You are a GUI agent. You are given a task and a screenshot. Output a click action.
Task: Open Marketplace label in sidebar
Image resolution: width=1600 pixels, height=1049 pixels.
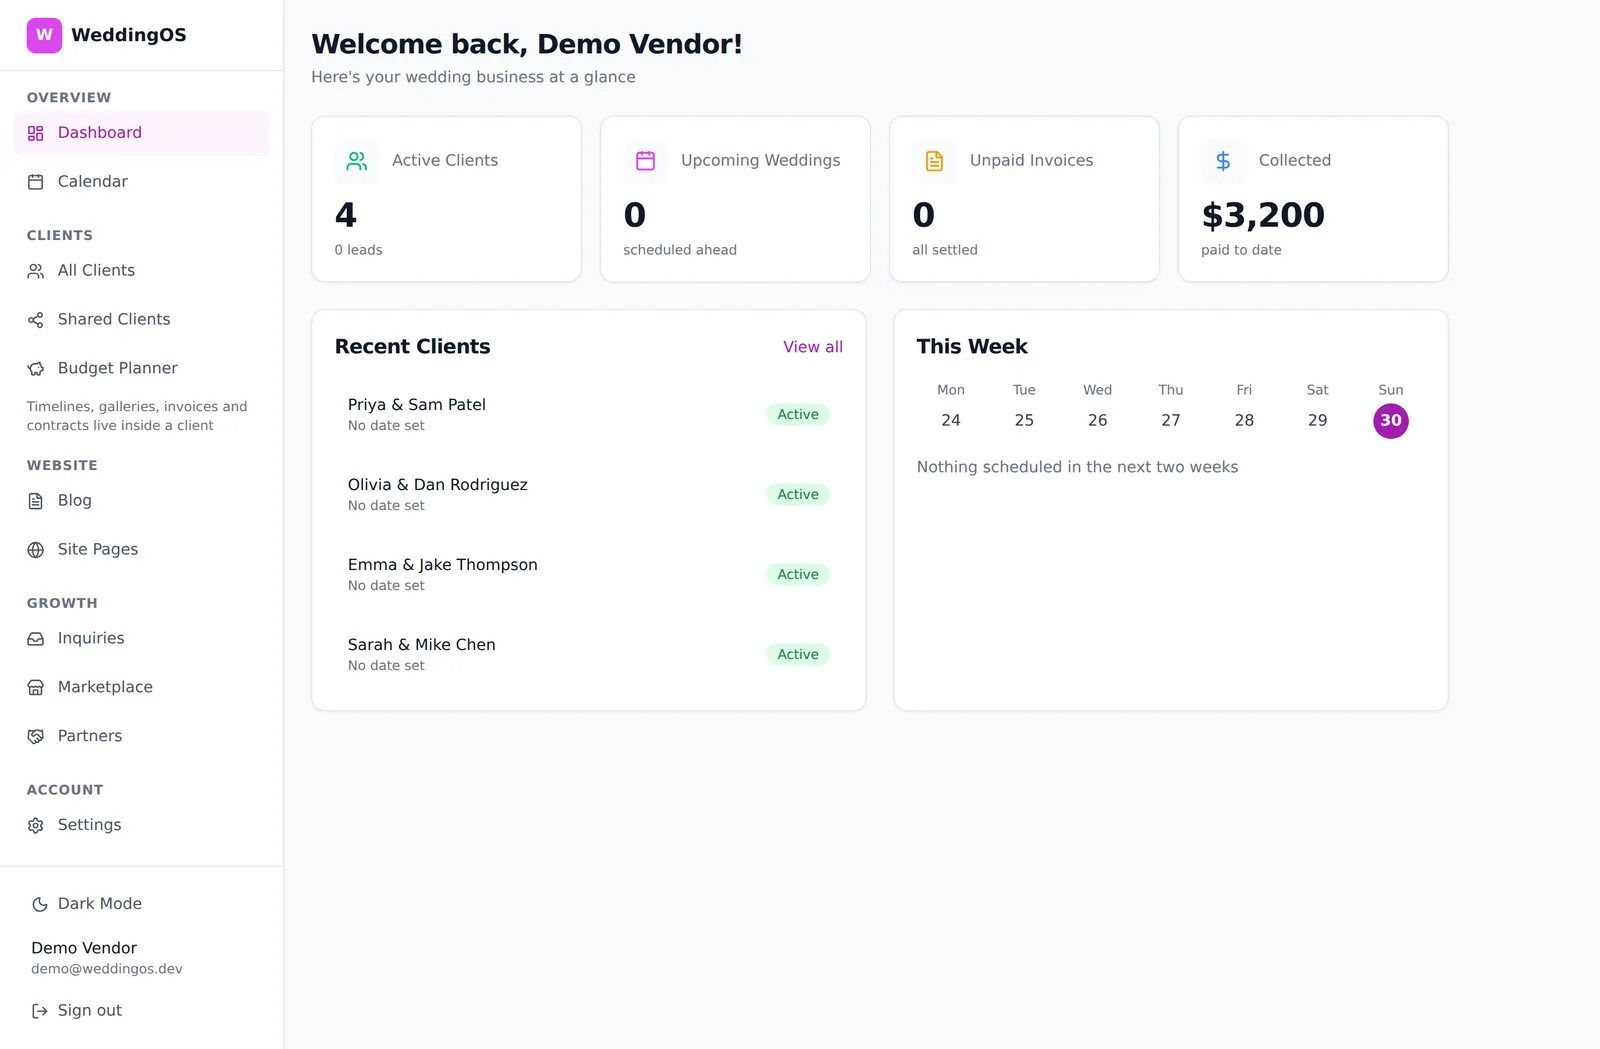tap(105, 687)
